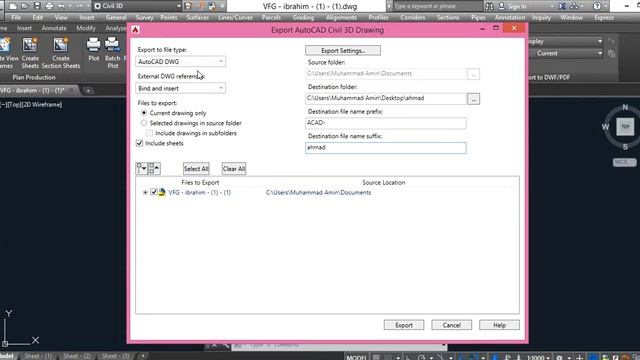Click the Export Settings button
The height and width of the screenshot is (360, 640).
(x=343, y=51)
